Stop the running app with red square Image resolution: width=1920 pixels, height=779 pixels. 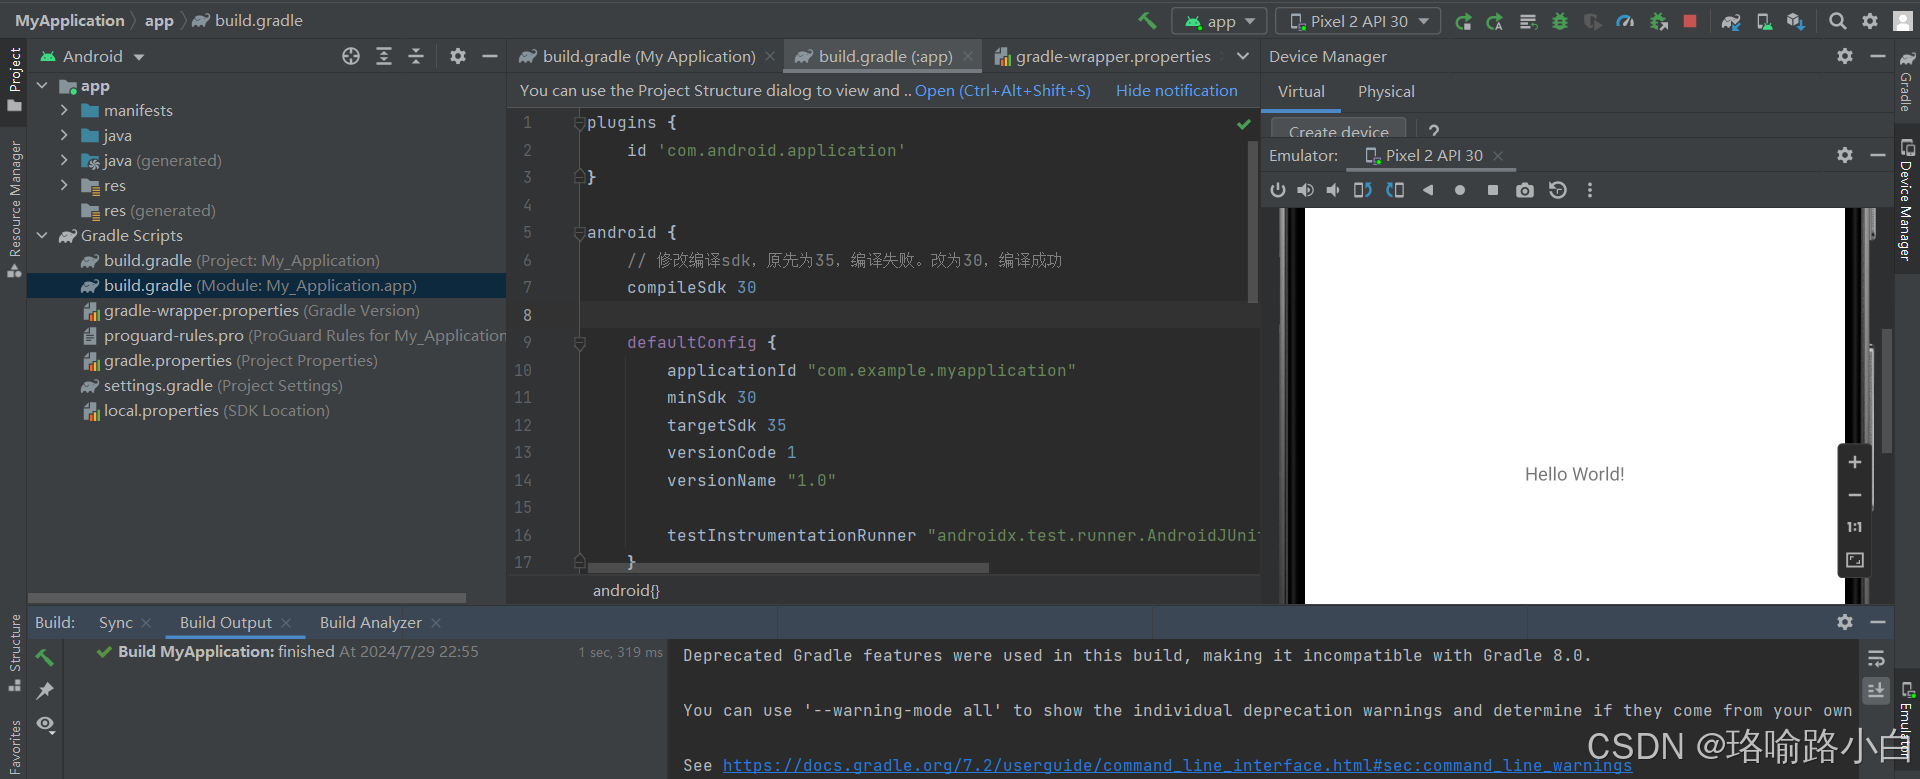coord(1690,21)
